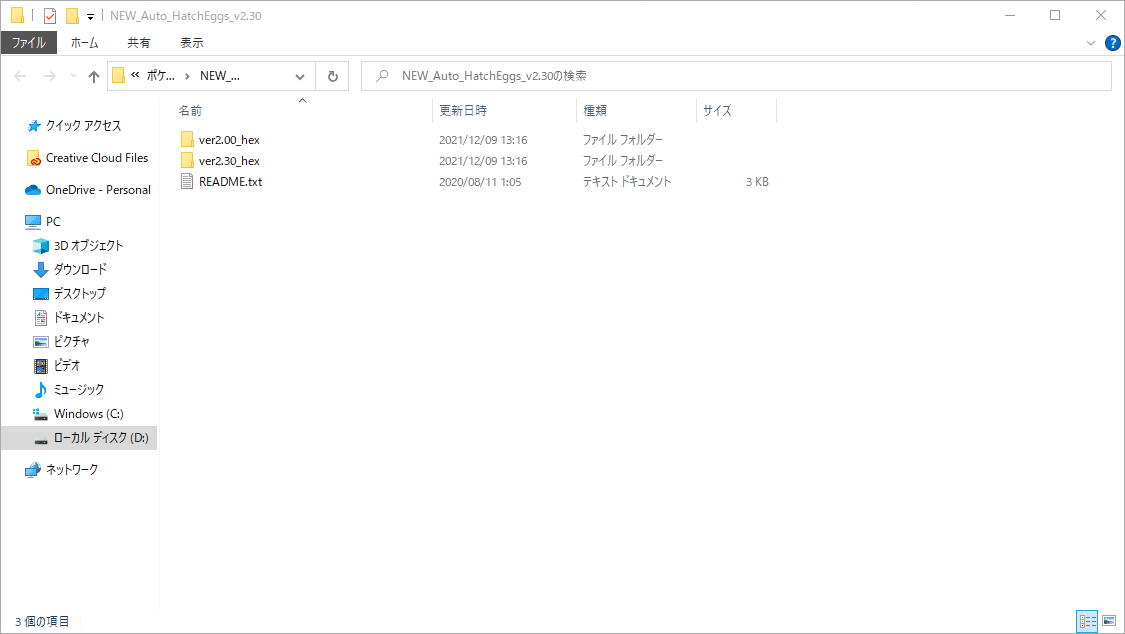Go up one folder level
Screen dimensions: 1125x634
94,76
